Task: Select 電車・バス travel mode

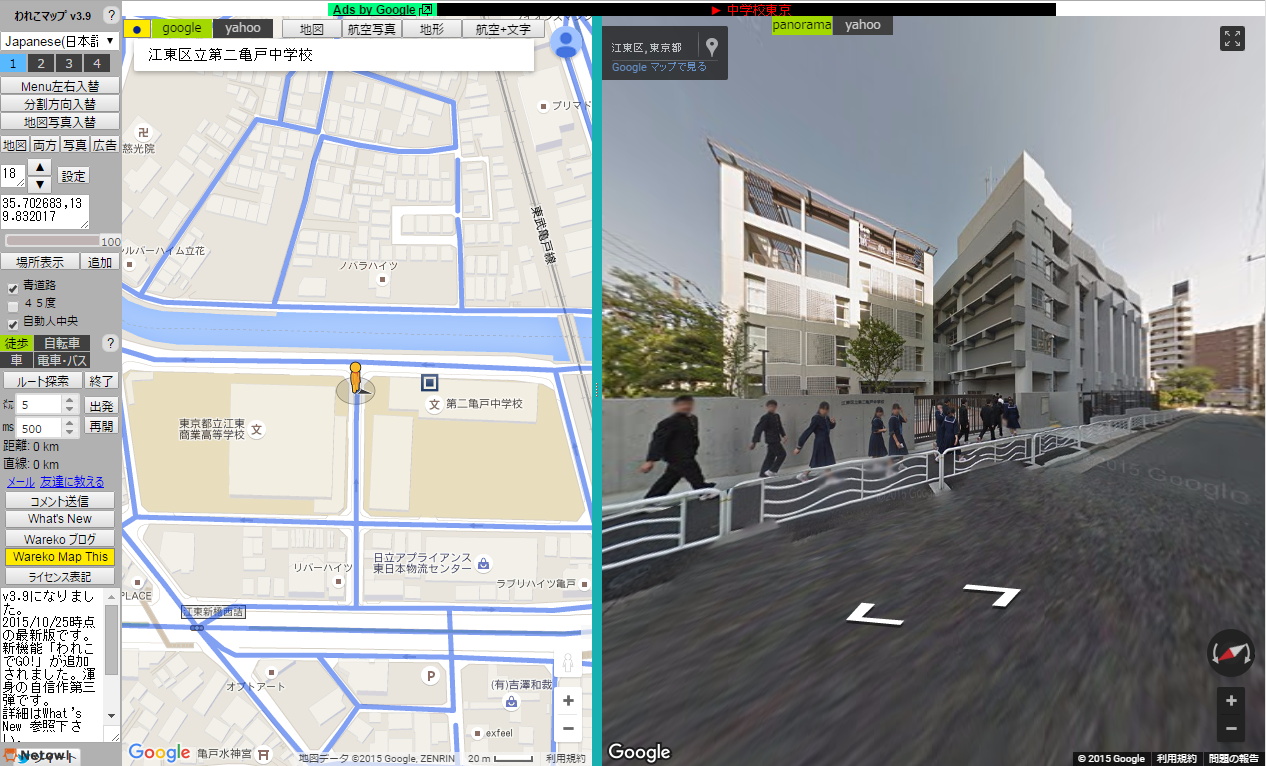Action: [62, 360]
